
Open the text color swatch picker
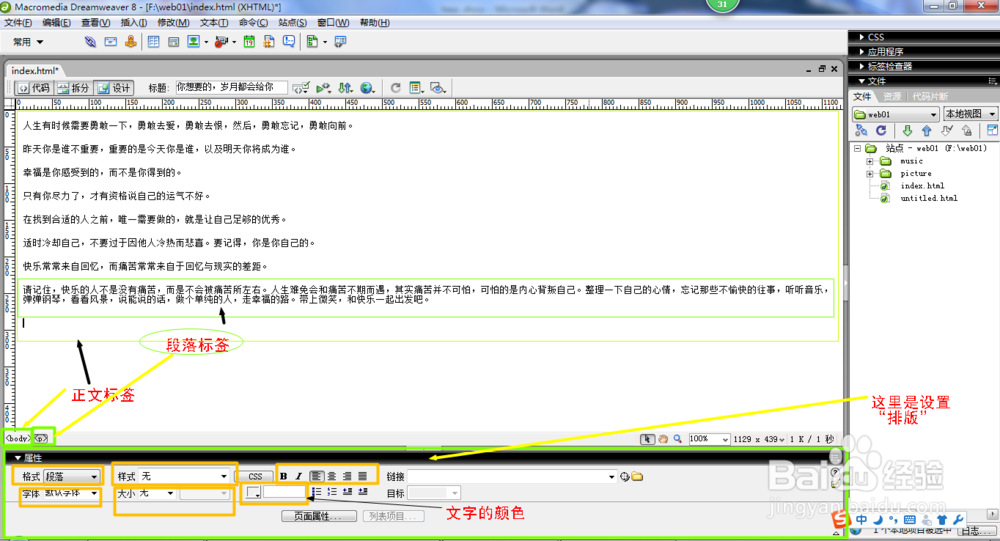coord(253,493)
